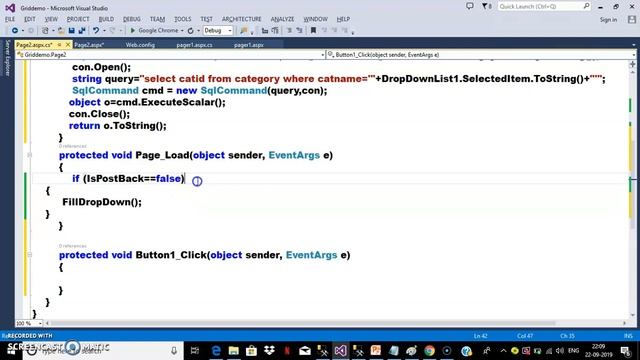The width and height of the screenshot is (640, 360).
Task: Collapse the Page_Load method outline
Action: (x=29, y=155)
